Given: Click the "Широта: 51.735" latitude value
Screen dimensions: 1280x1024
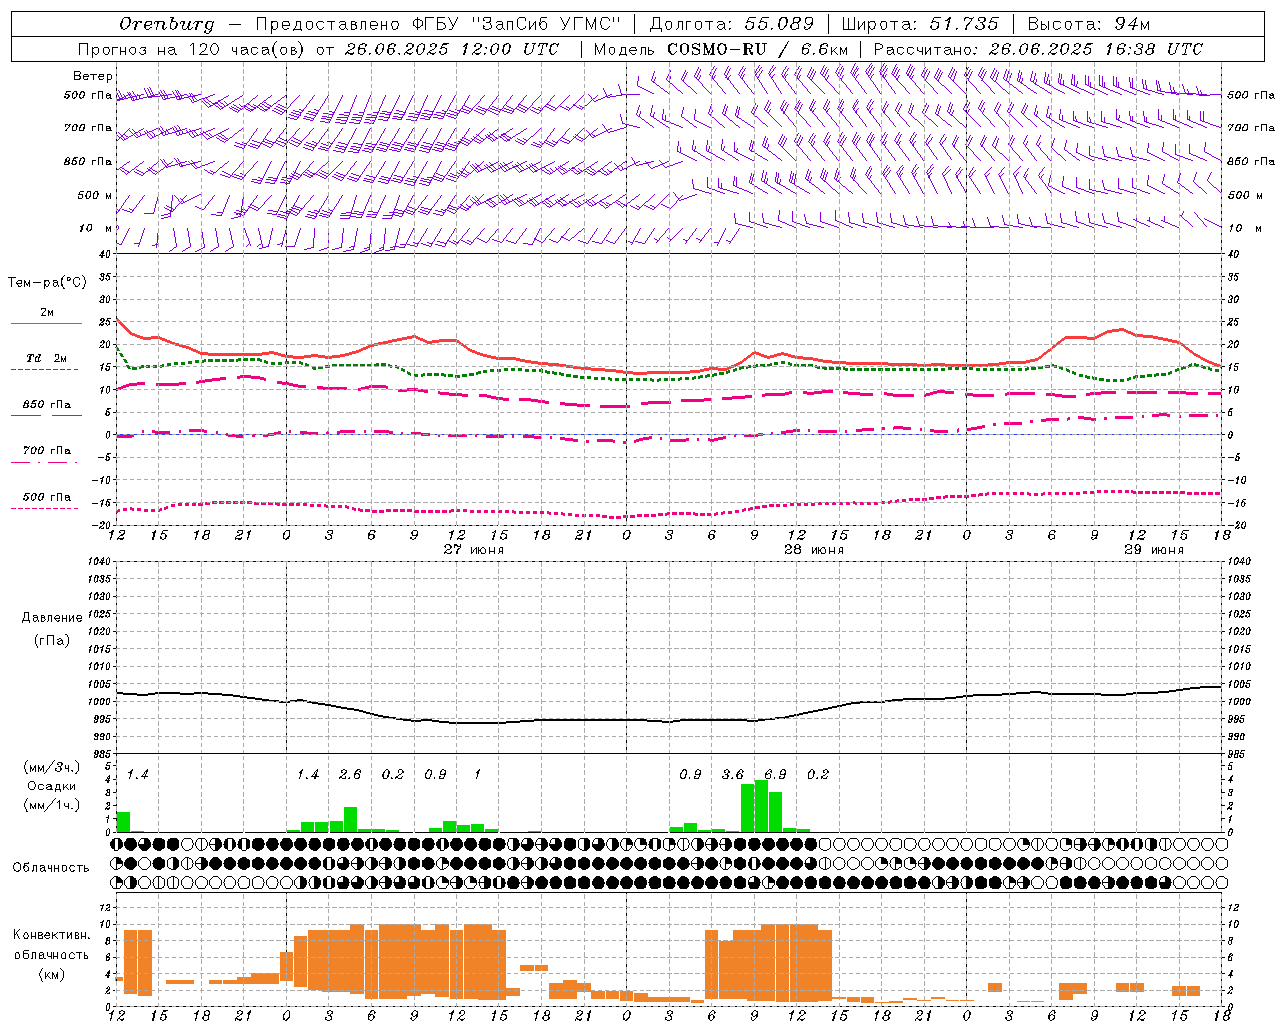Looking at the screenshot, I should click(x=921, y=24).
